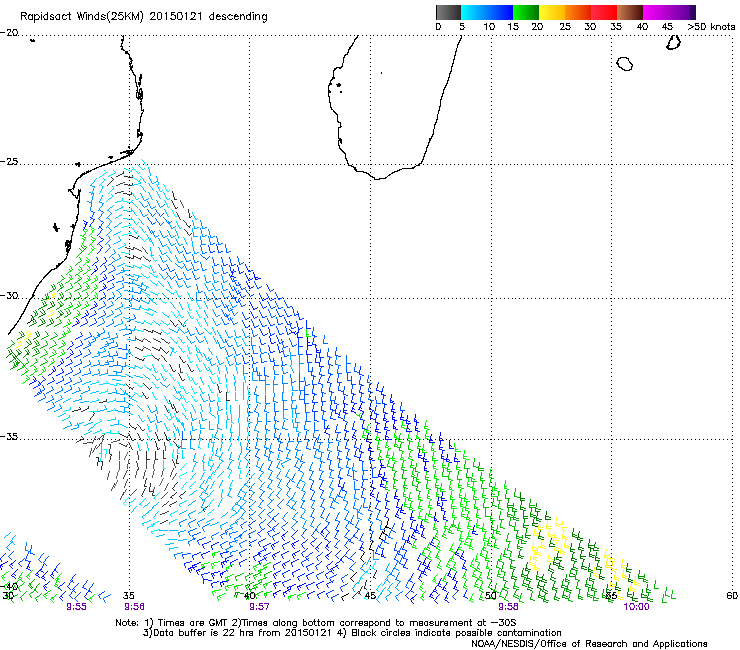
Task: Click the 50 longitude axis label
Action: 491,595
